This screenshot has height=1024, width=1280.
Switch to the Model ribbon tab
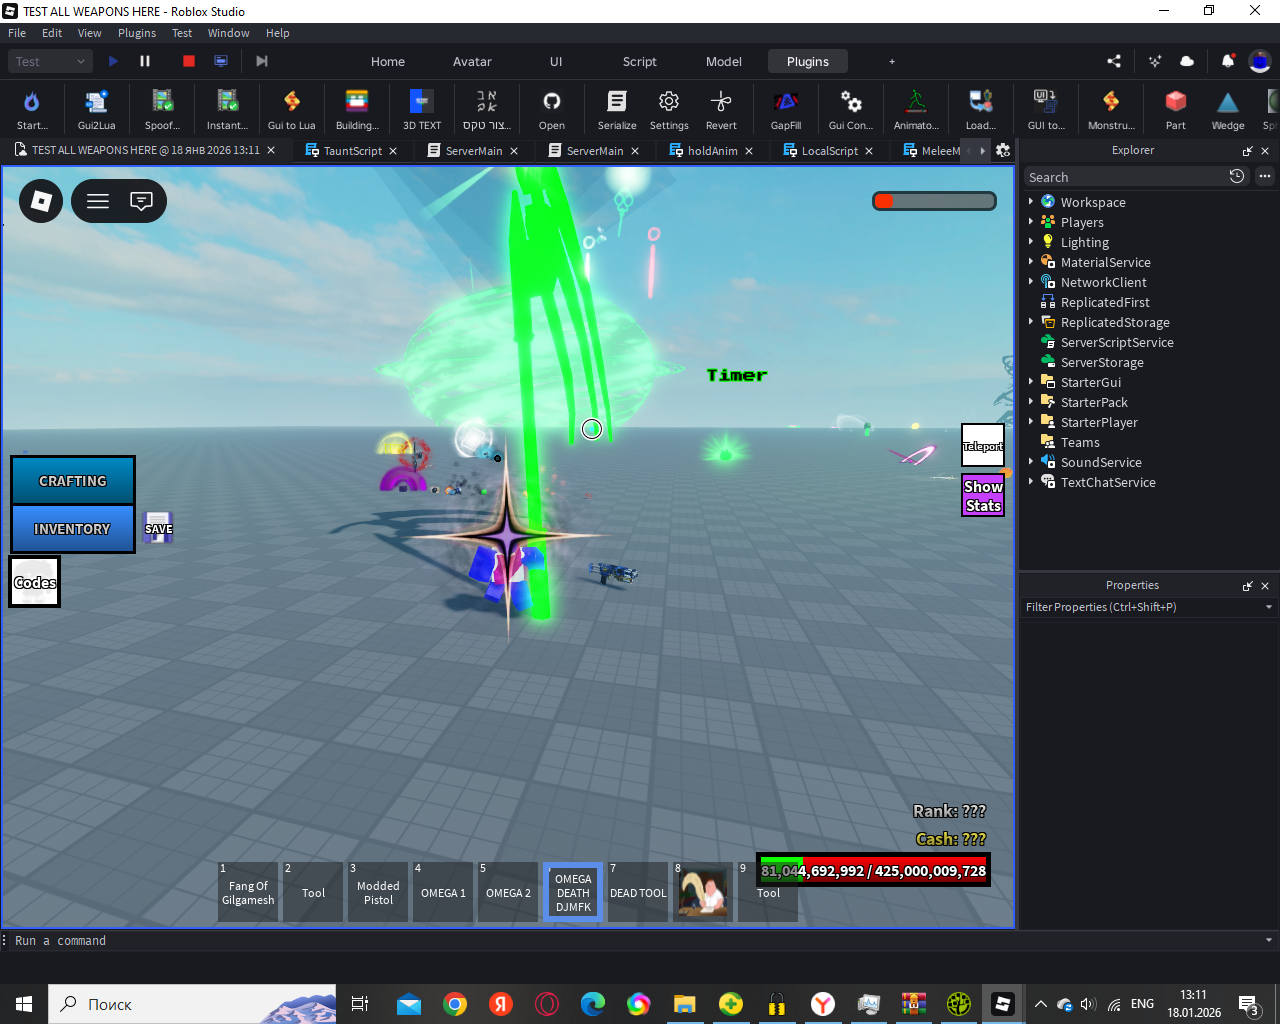pyautogui.click(x=724, y=61)
